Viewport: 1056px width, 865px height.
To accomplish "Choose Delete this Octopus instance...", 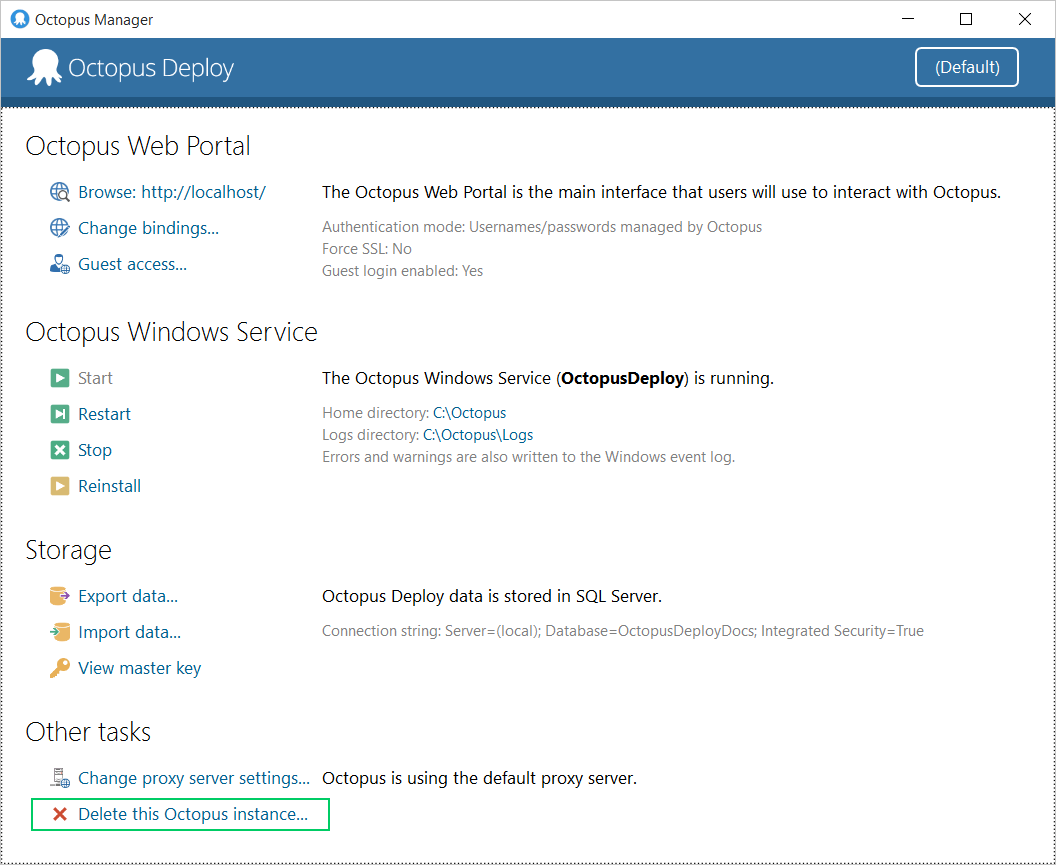I will pyautogui.click(x=193, y=814).
